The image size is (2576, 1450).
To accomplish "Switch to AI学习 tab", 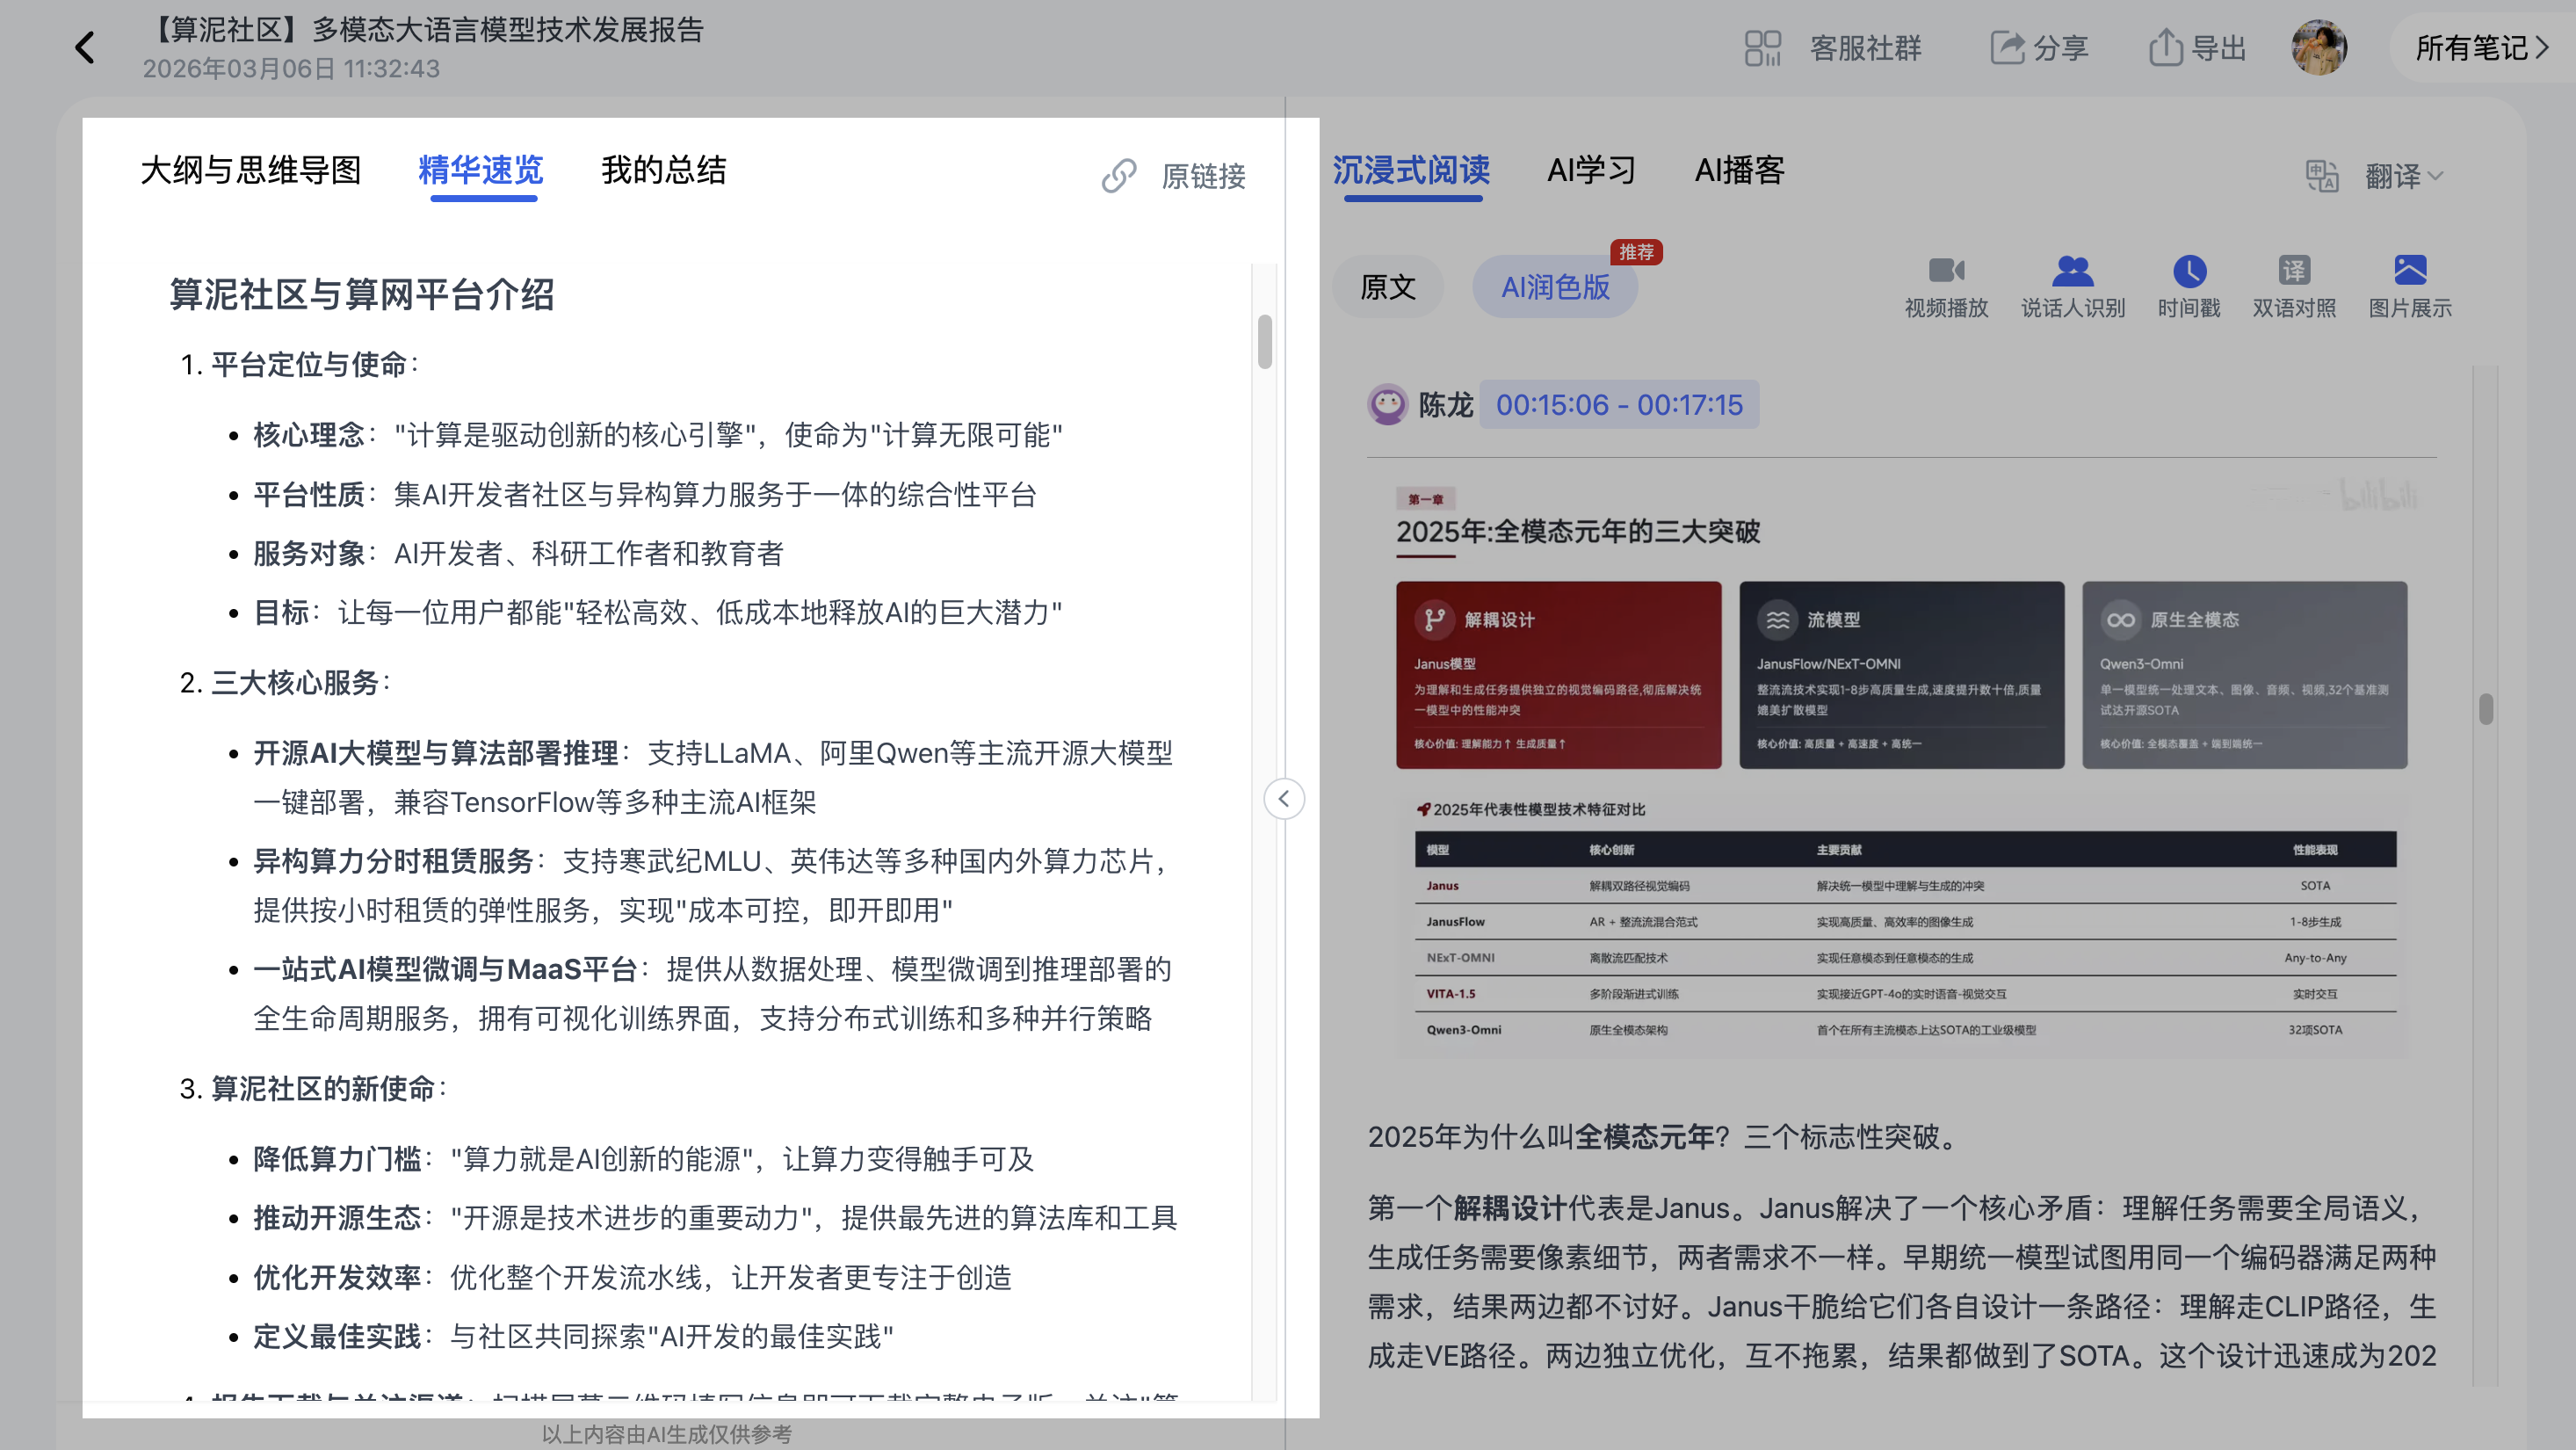I will pyautogui.click(x=1591, y=170).
